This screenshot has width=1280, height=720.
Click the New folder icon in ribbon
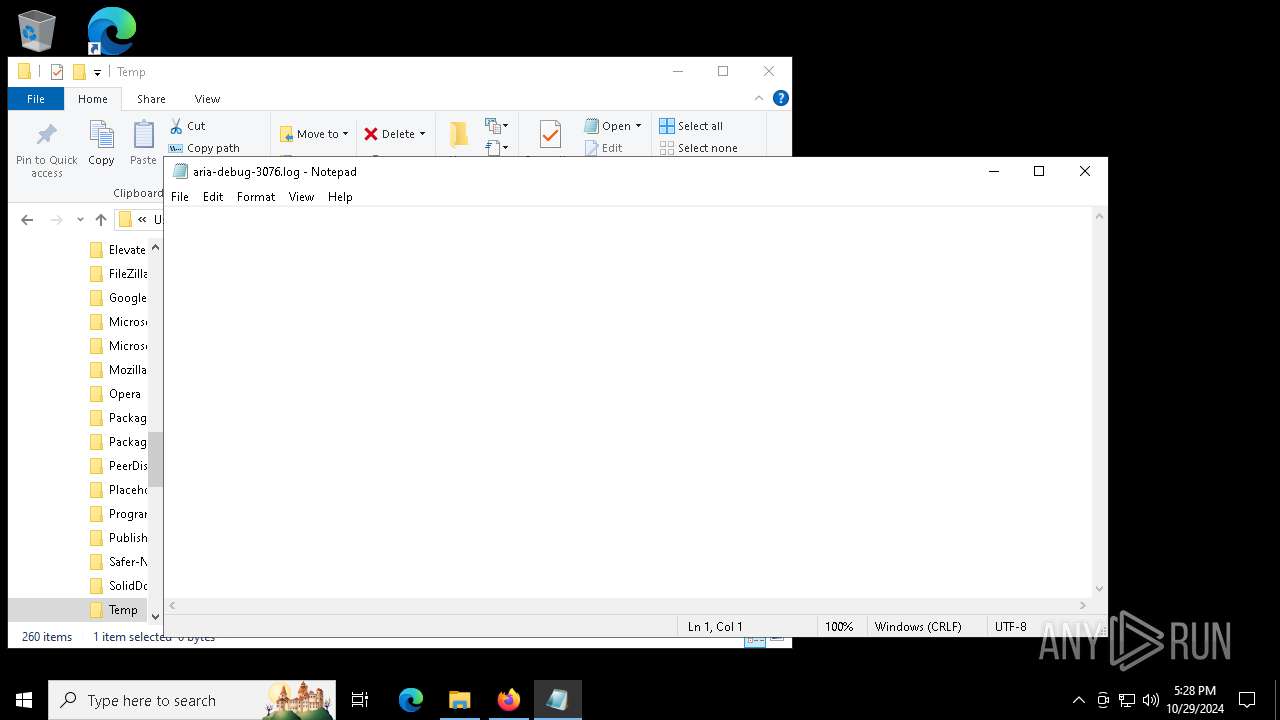[458, 135]
